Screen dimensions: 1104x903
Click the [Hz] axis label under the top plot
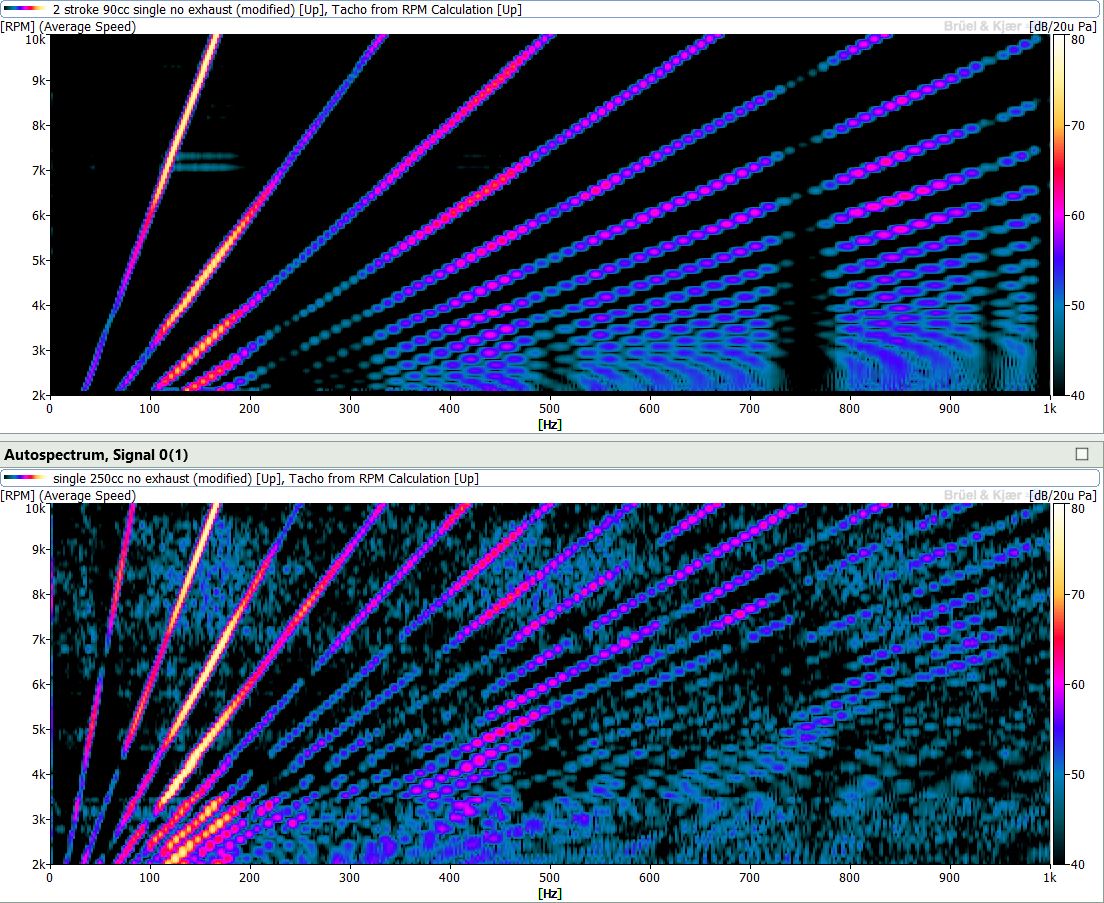[x=550, y=423]
